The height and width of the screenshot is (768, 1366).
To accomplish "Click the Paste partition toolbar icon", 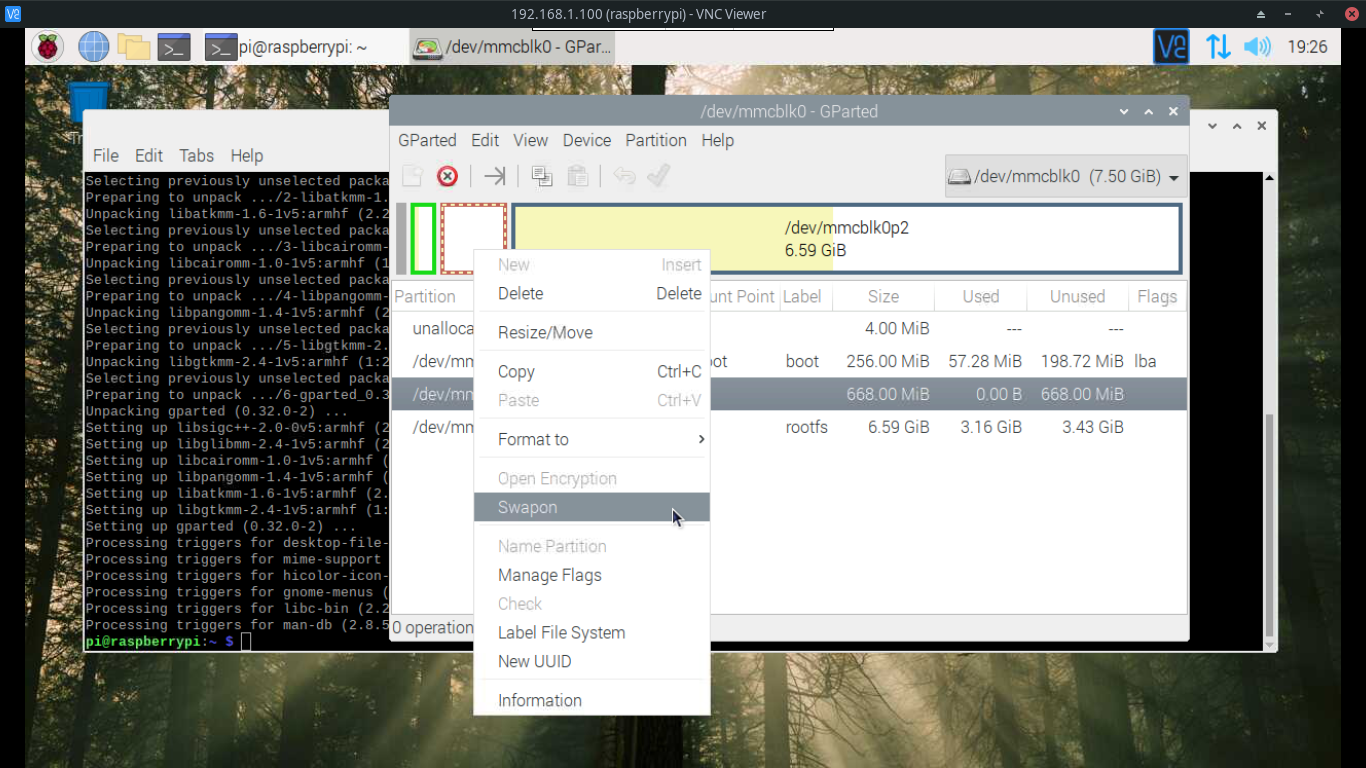I will [577, 176].
